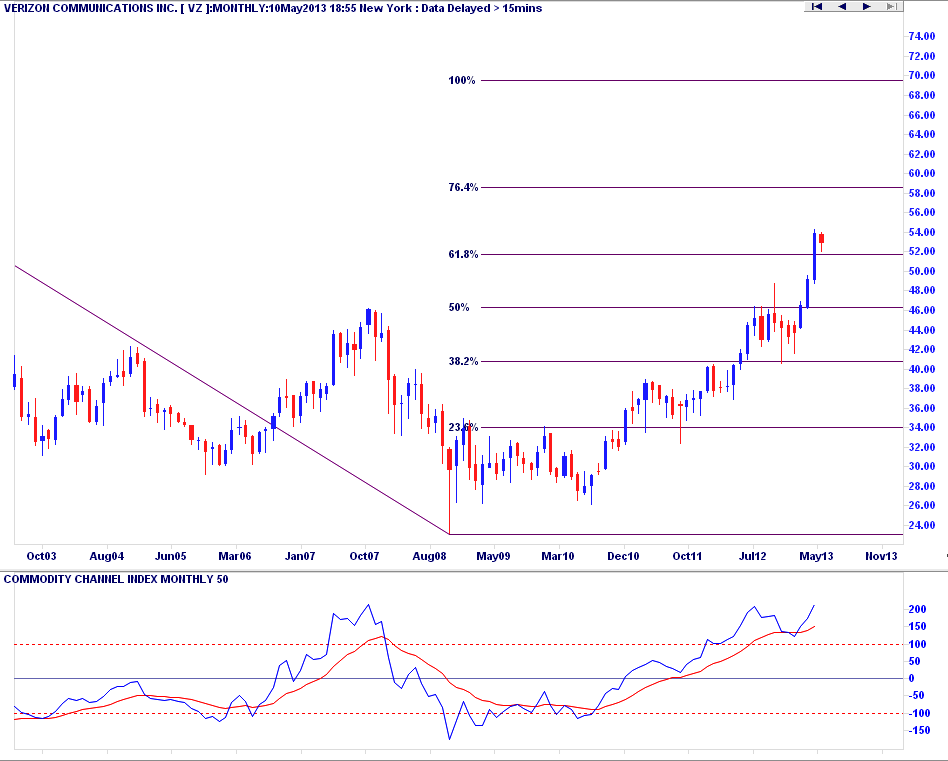Click the Oct11 date axis label
This screenshot has height=761, width=948.
[687, 556]
